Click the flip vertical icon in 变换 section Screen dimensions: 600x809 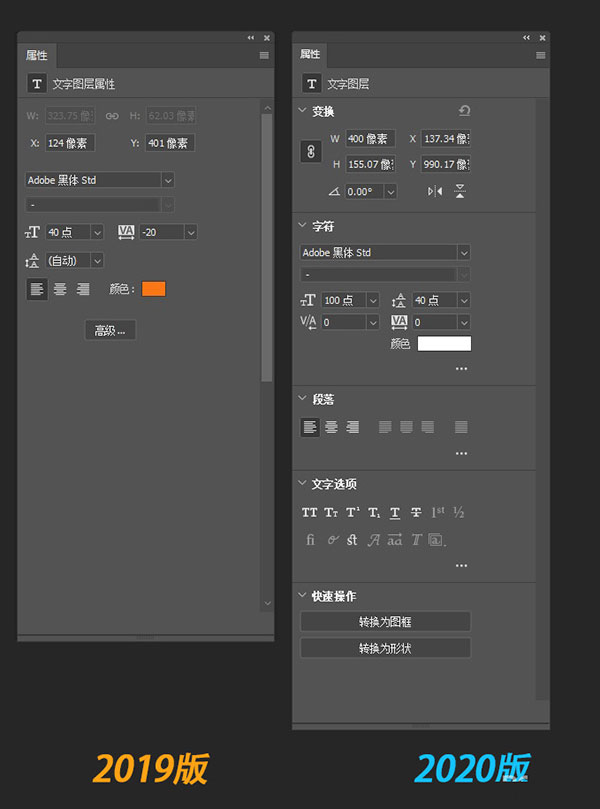[x=460, y=191]
